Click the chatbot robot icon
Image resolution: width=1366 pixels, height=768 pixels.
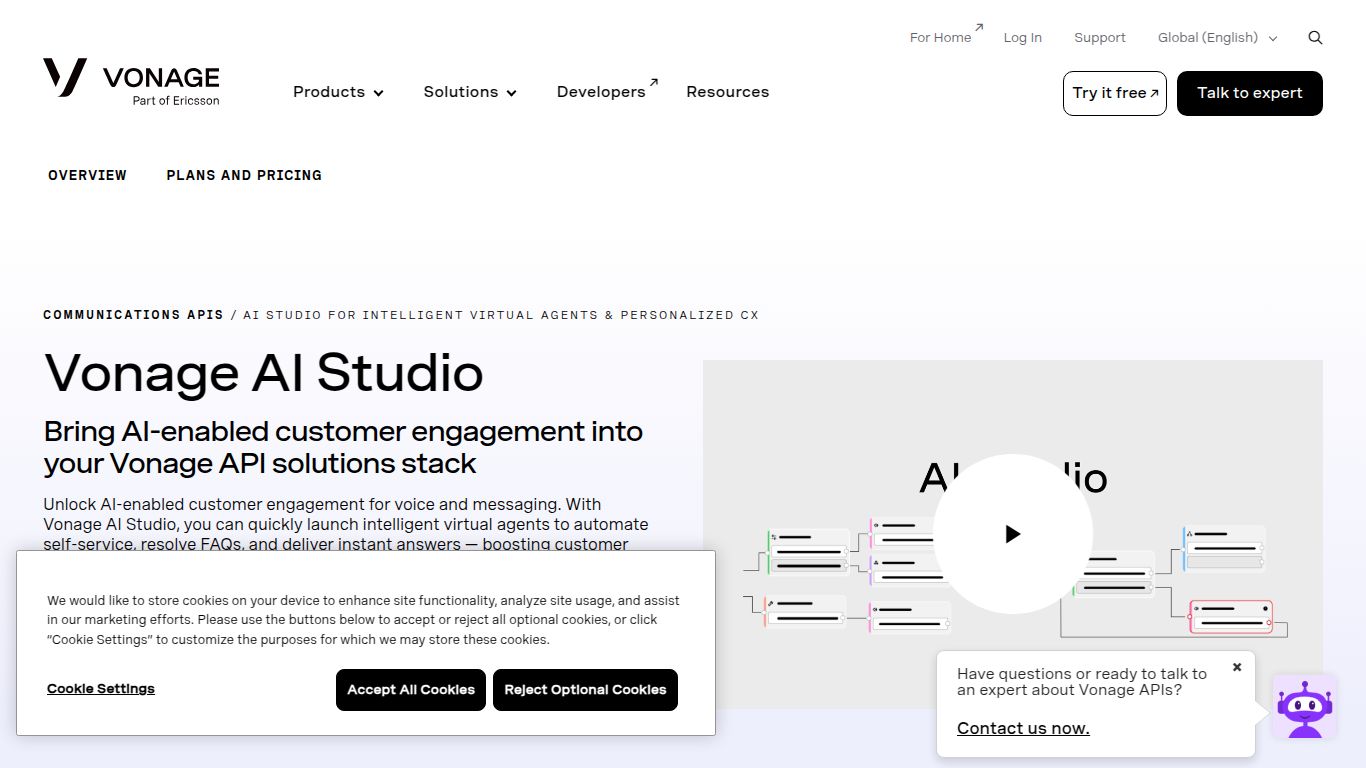(x=1305, y=707)
